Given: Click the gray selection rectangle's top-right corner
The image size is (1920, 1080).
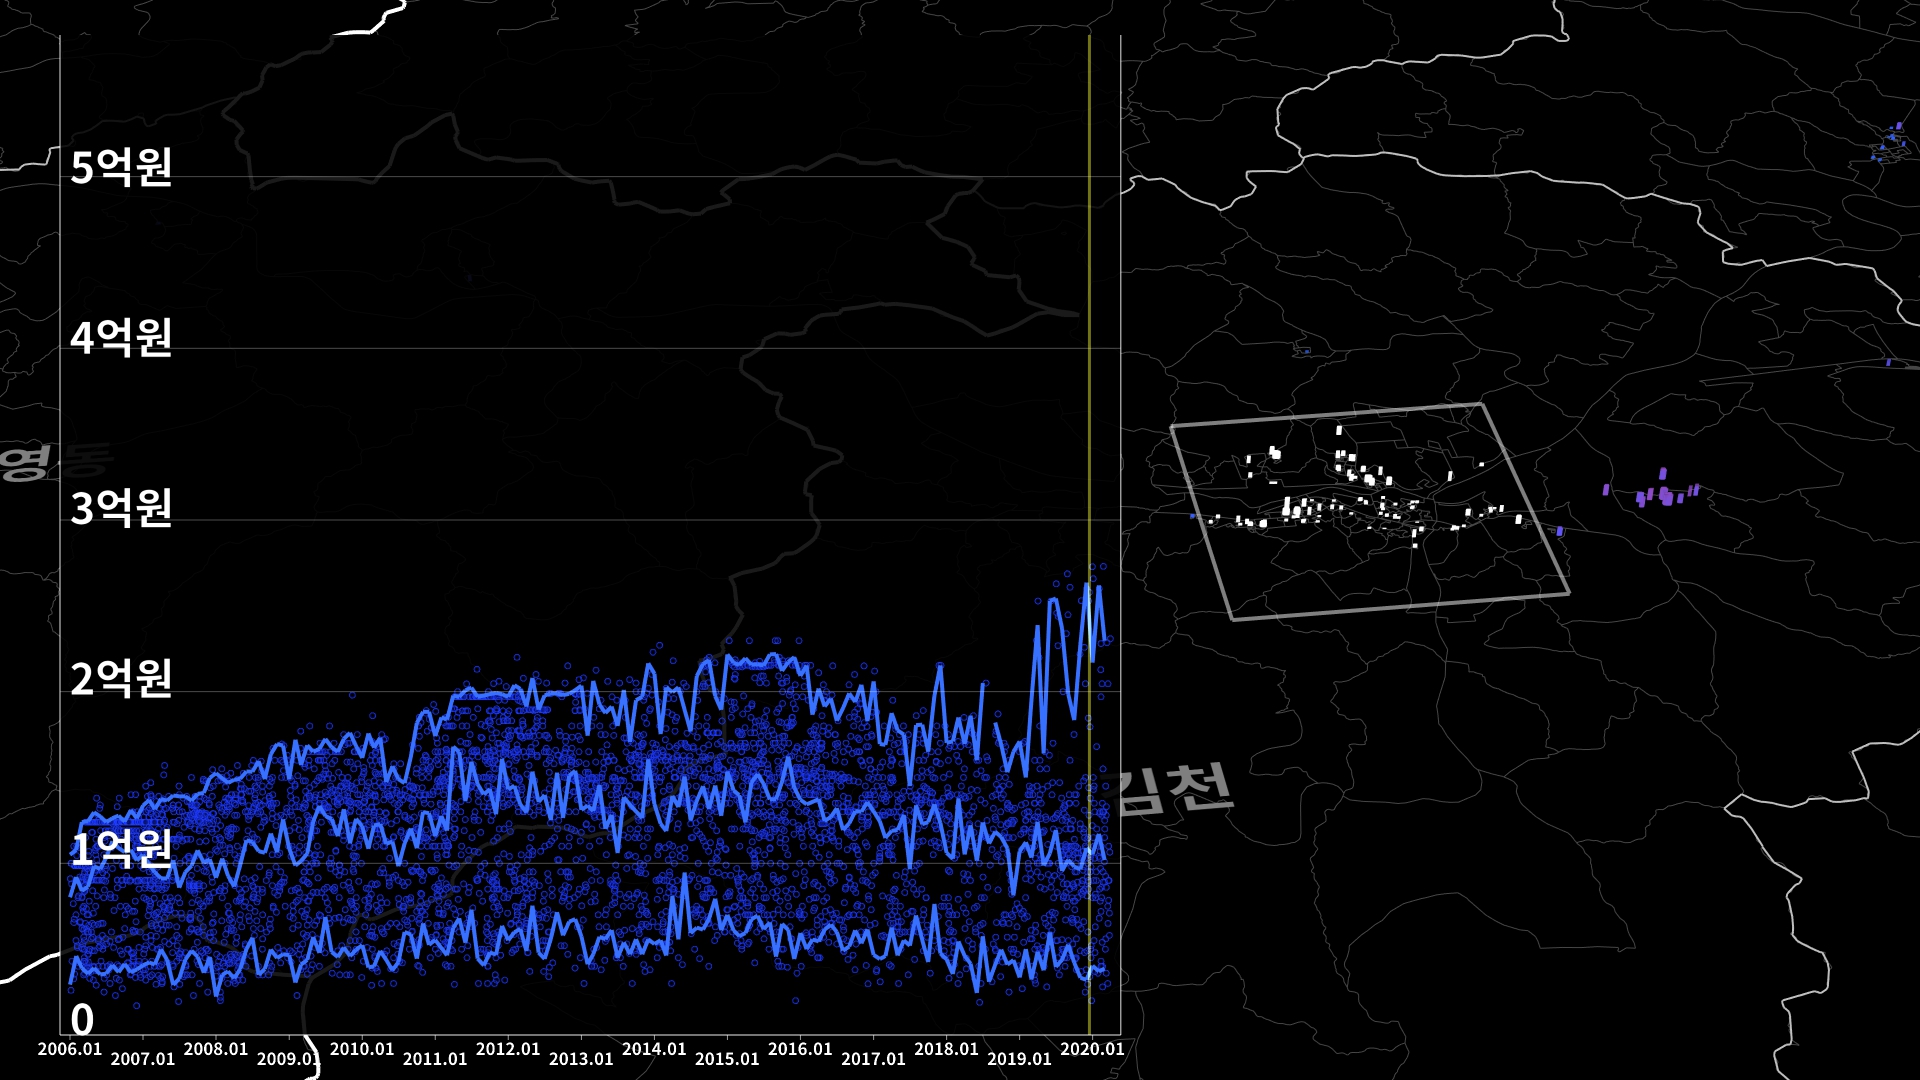Looking at the screenshot, I should point(1480,405).
